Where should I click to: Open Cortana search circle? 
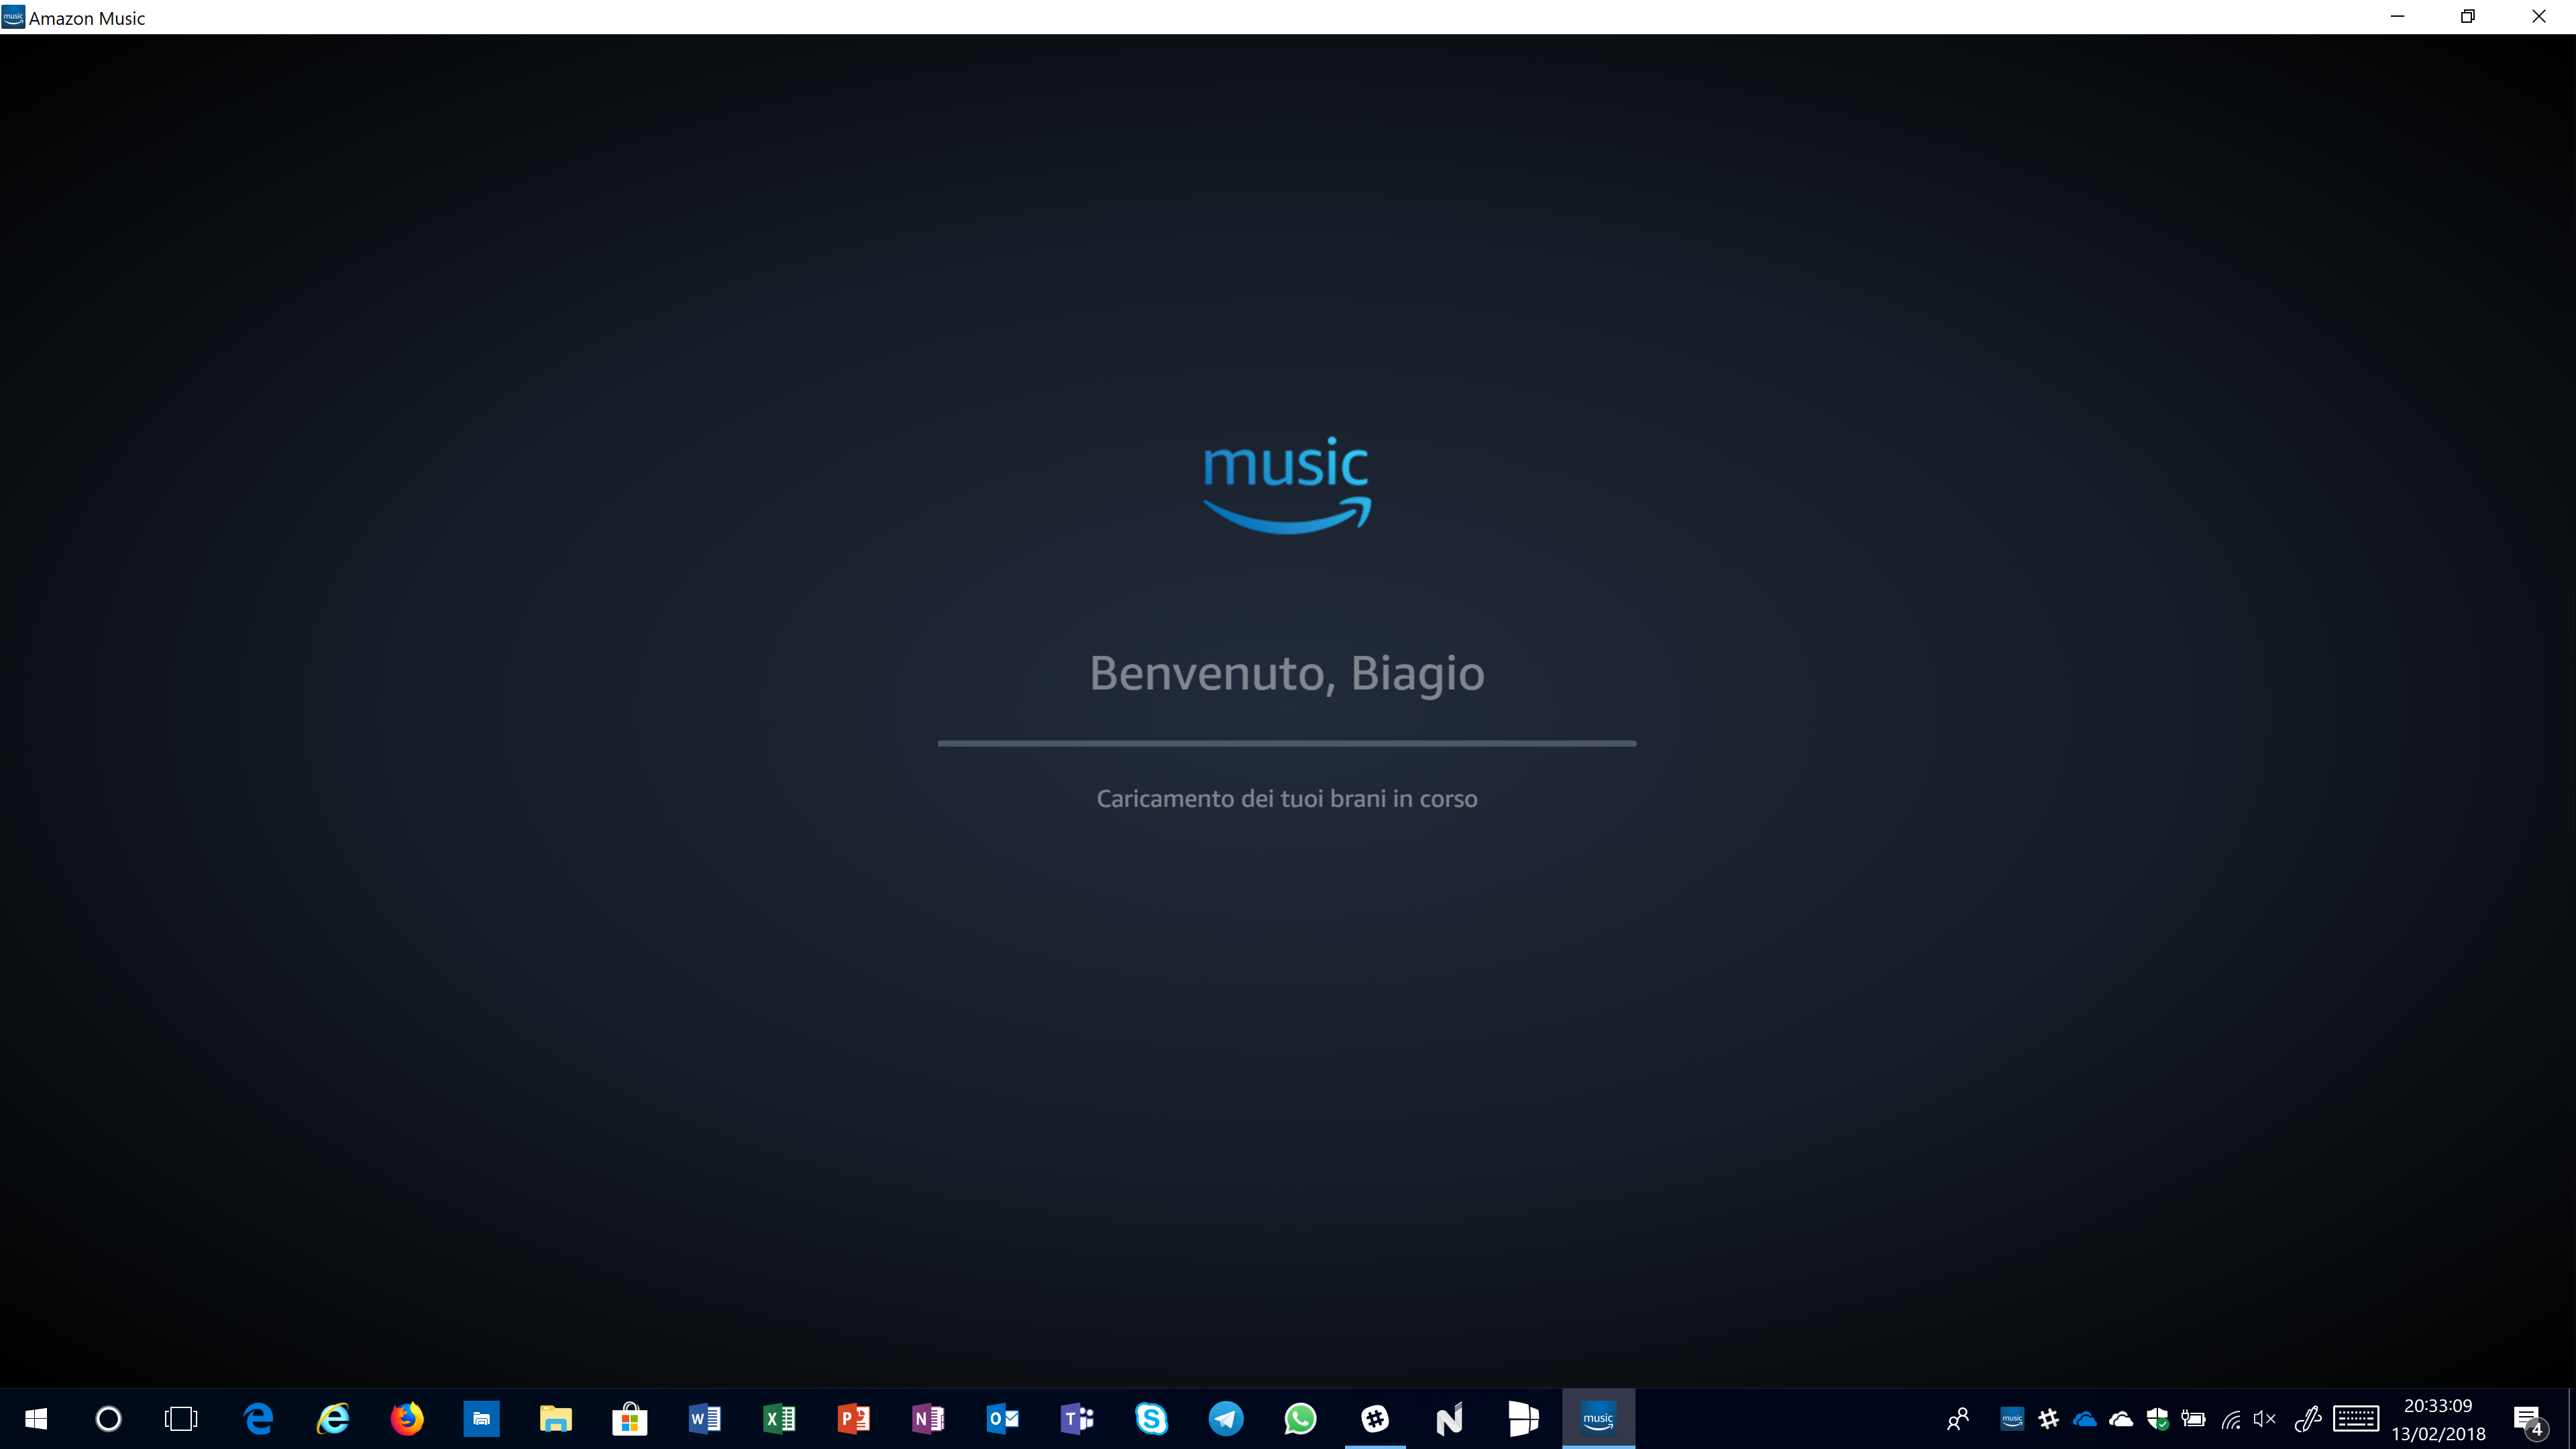point(108,1418)
